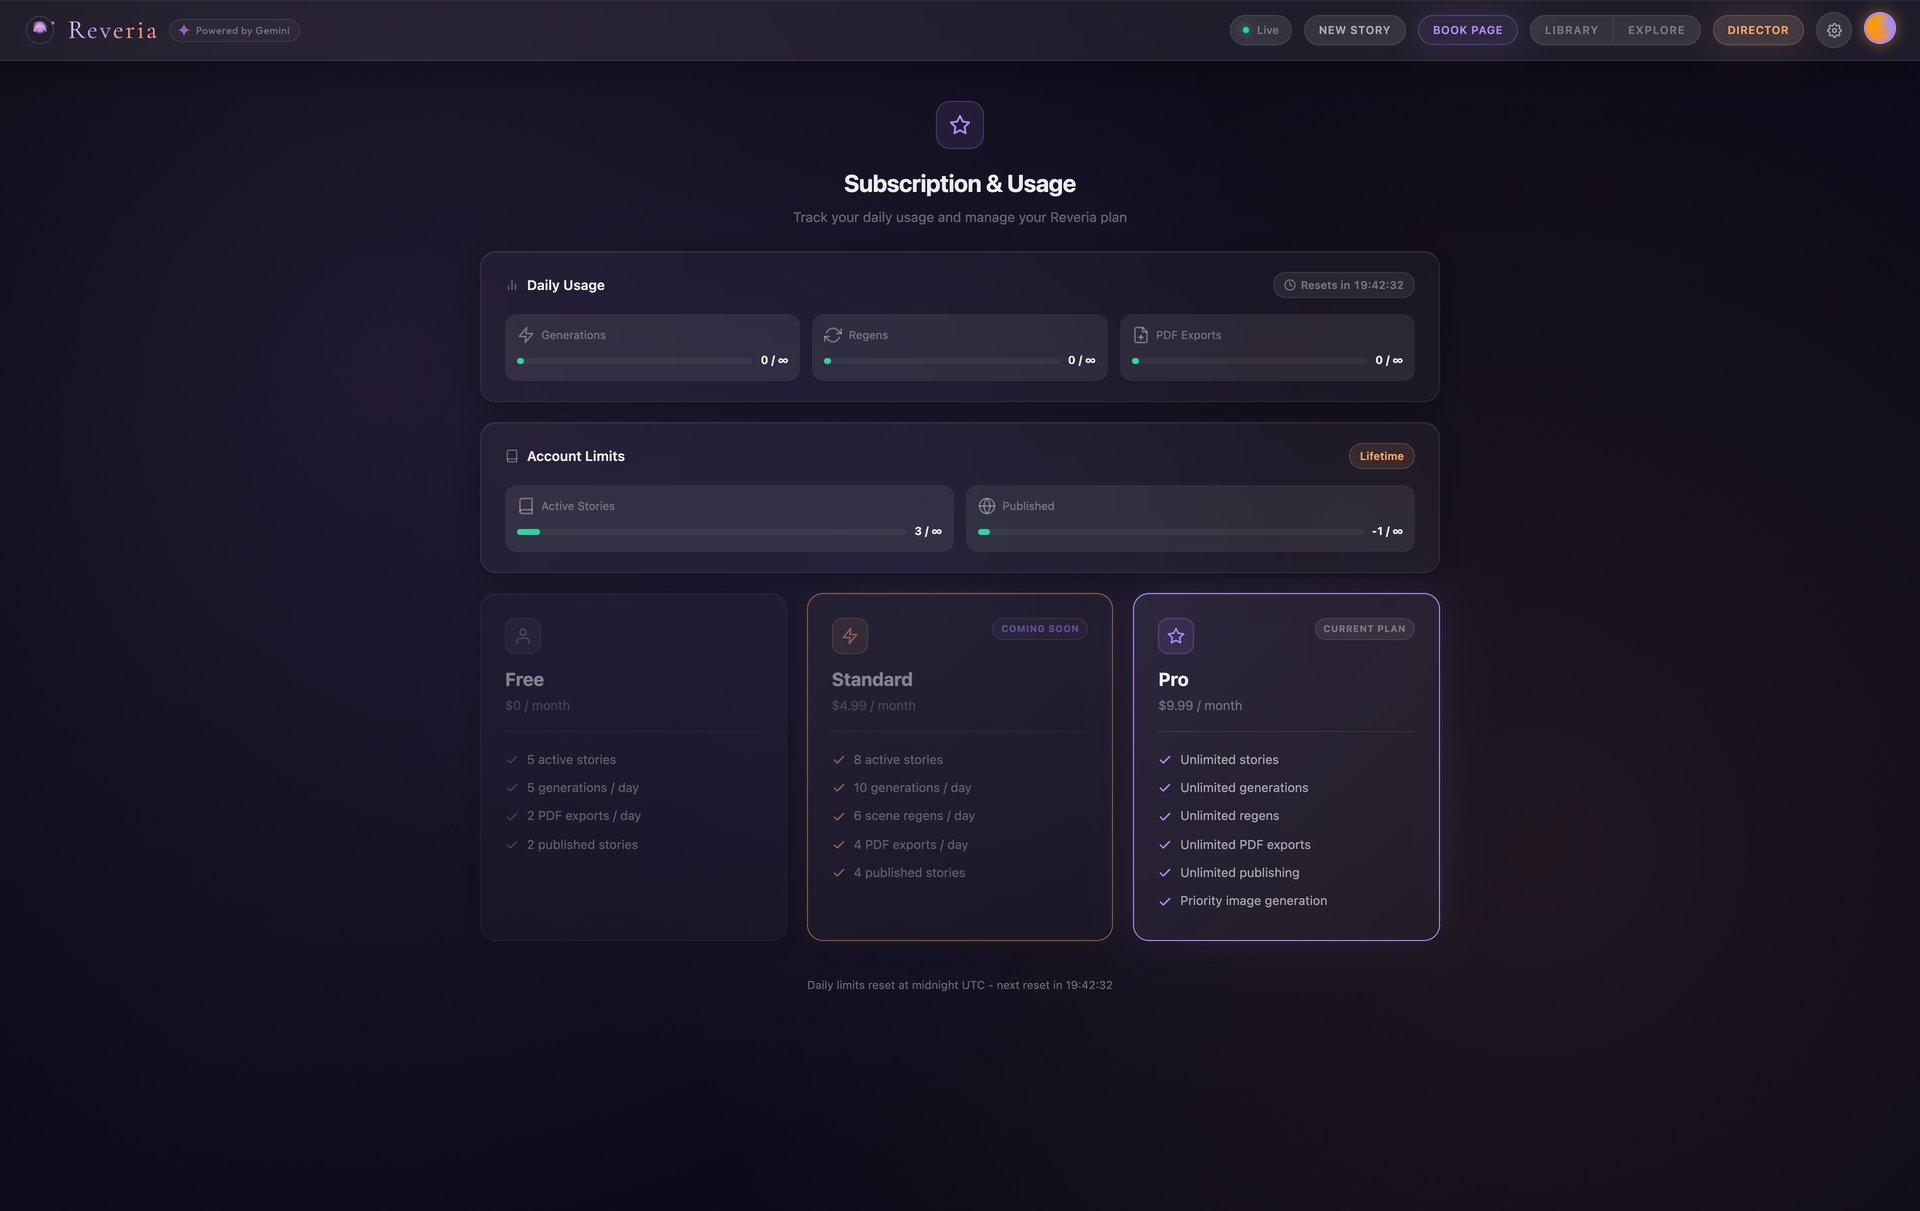Screen dimensions: 1920x1211
Task: Click the Reveria logo icon
Action: [40, 30]
